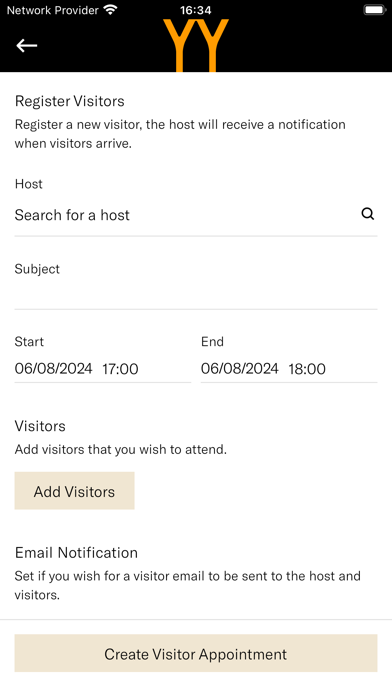Tap the Visitors section heading
Viewport: 392px width, 696px height.
[40, 426]
